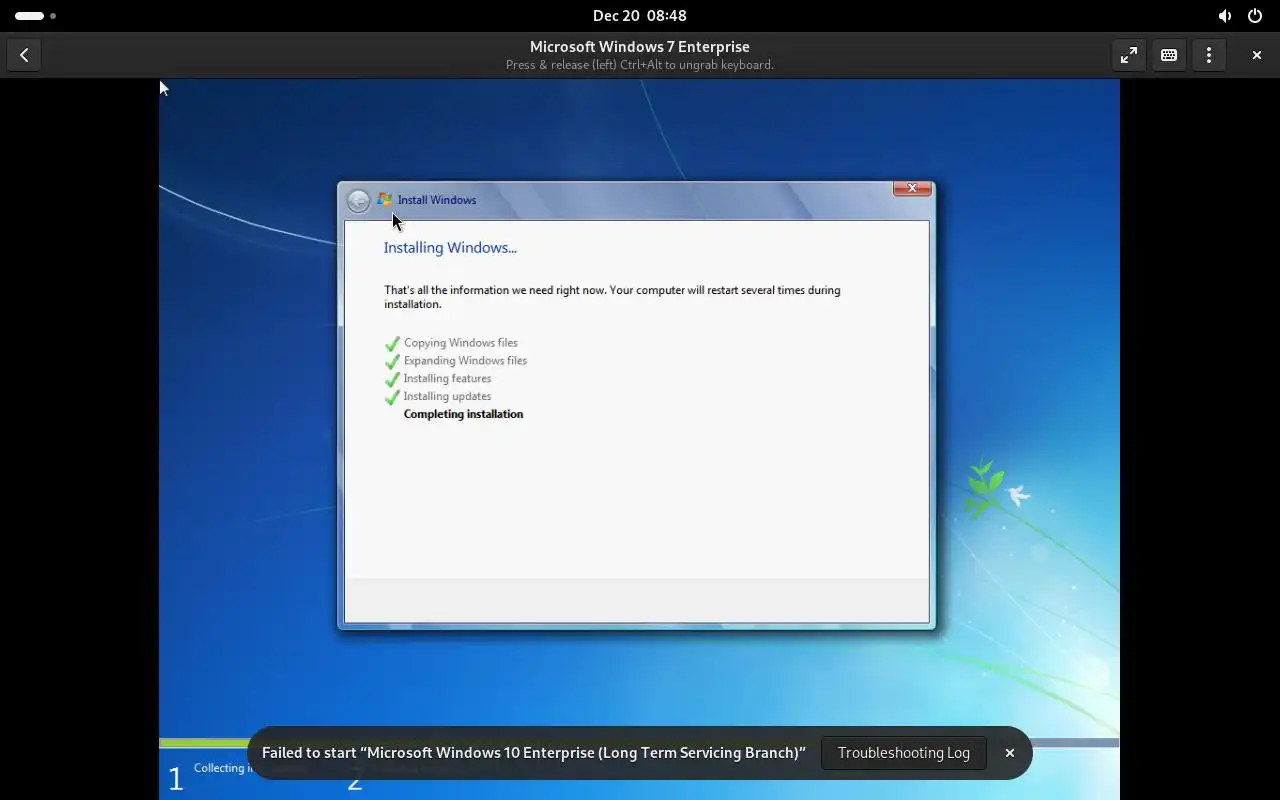1280x800 pixels.
Task: Click the 'Installing features' checkmark
Action: pos(392,379)
